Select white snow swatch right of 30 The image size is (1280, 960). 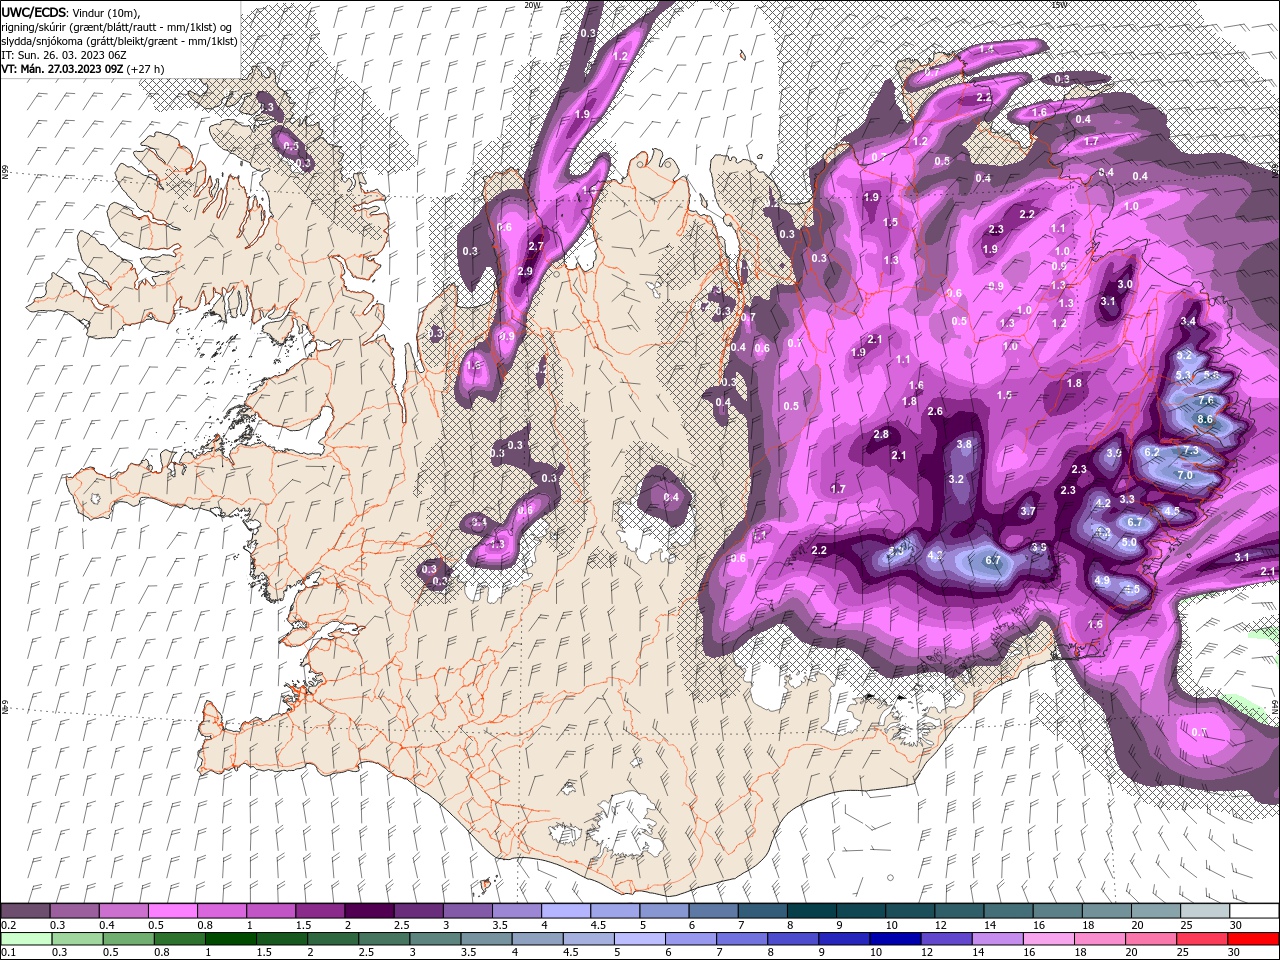coord(1253,911)
